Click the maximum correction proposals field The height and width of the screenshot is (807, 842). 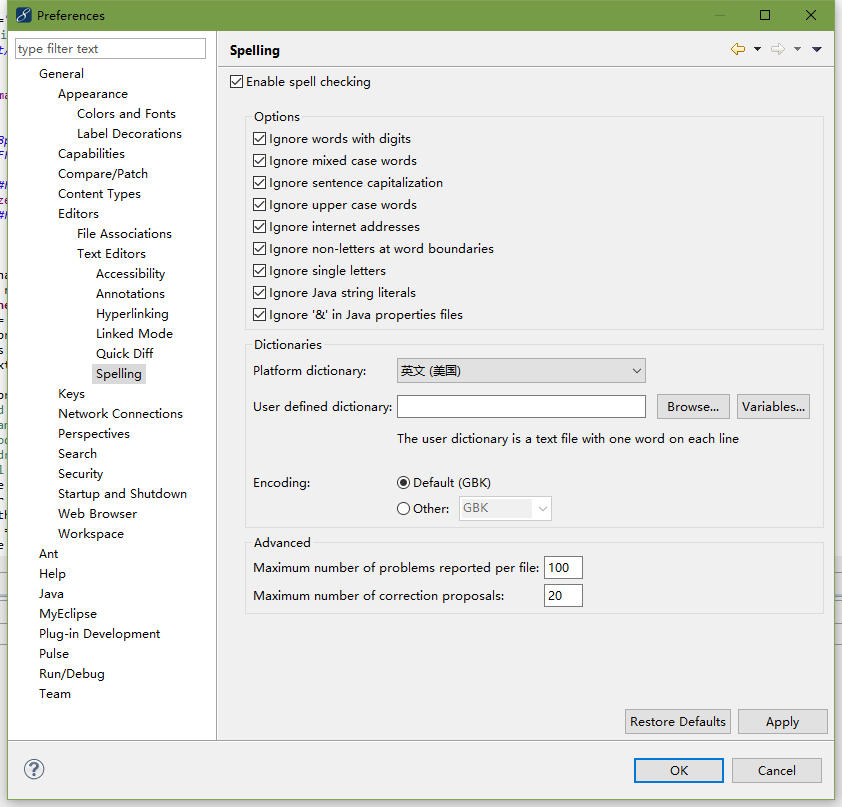click(563, 595)
